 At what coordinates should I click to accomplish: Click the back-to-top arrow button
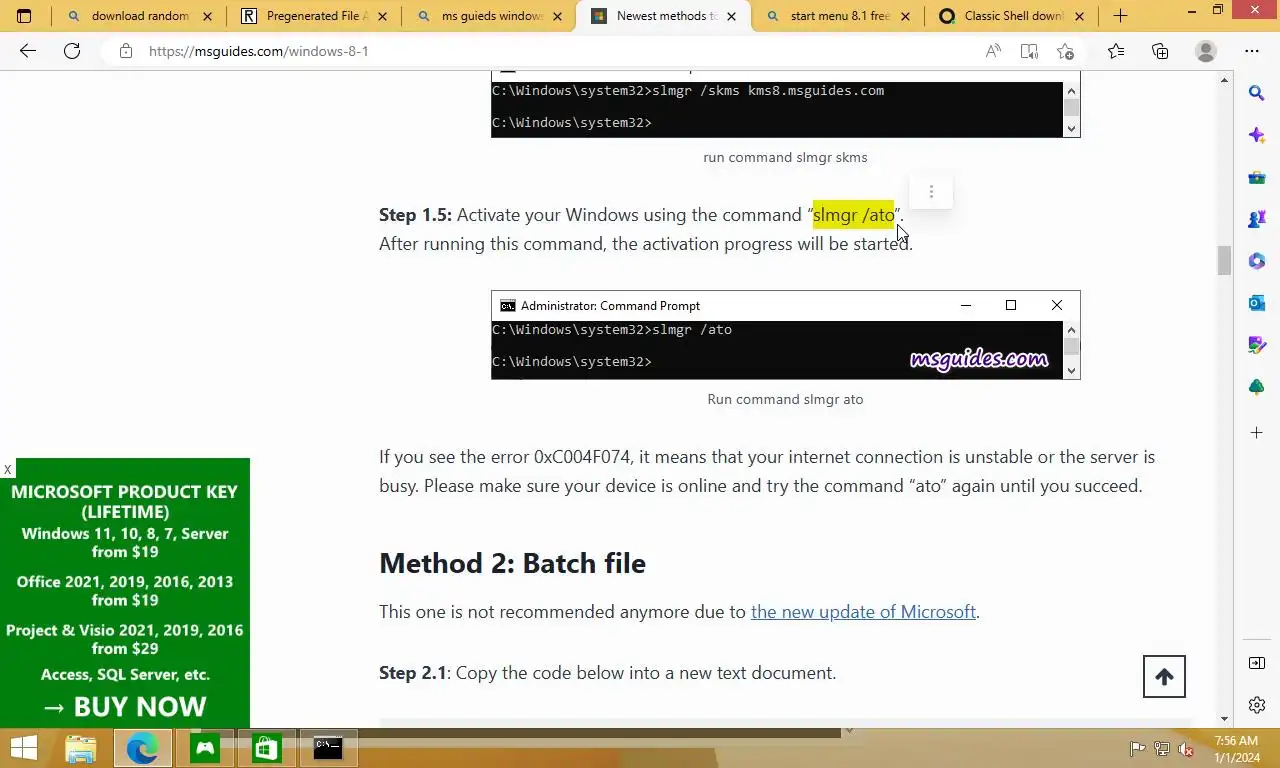pyautogui.click(x=1164, y=677)
